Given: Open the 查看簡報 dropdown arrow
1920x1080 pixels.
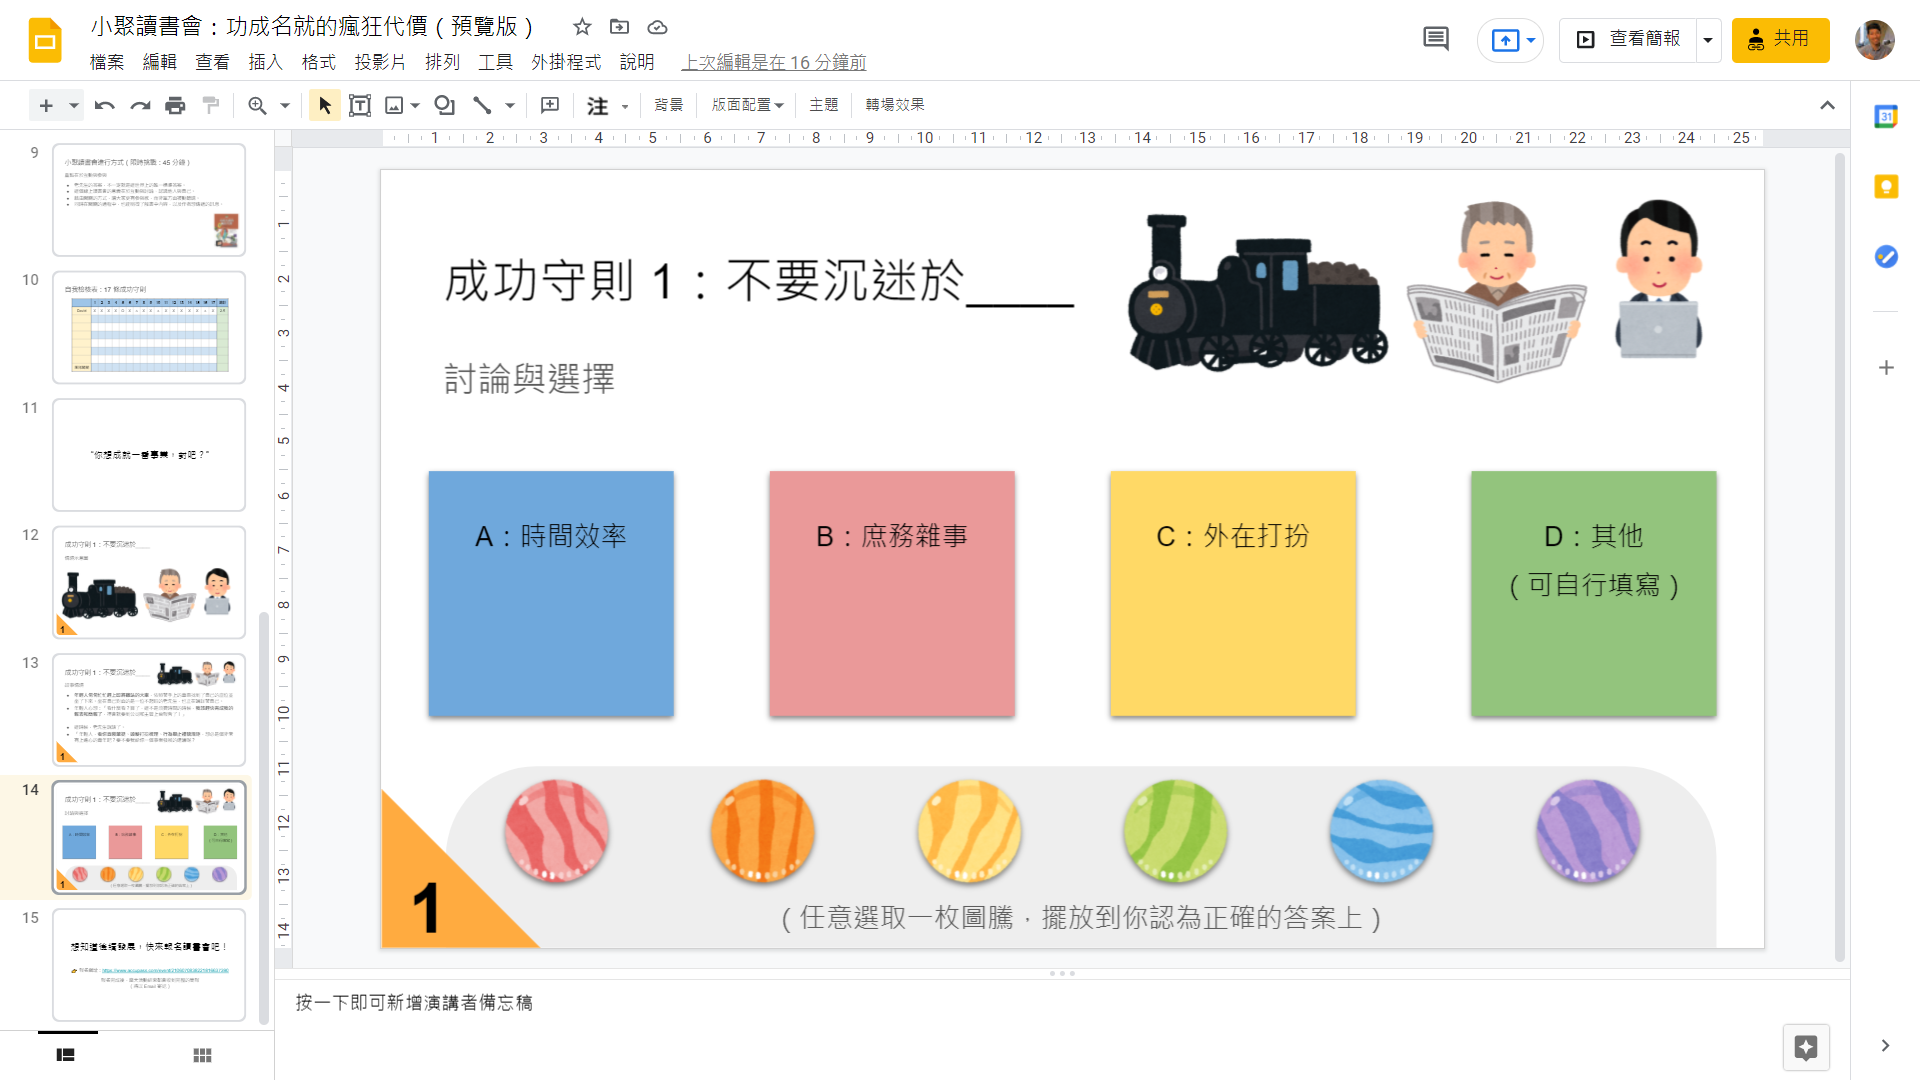Looking at the screenshot, I should 1708,40.
